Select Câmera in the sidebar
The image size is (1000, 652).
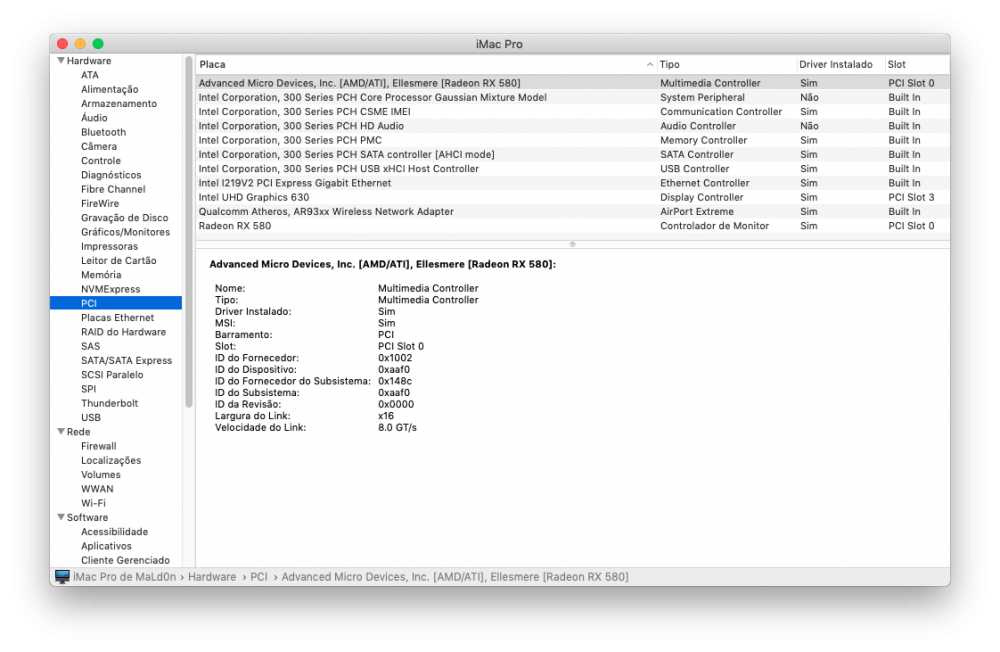(x=99, y=146)
